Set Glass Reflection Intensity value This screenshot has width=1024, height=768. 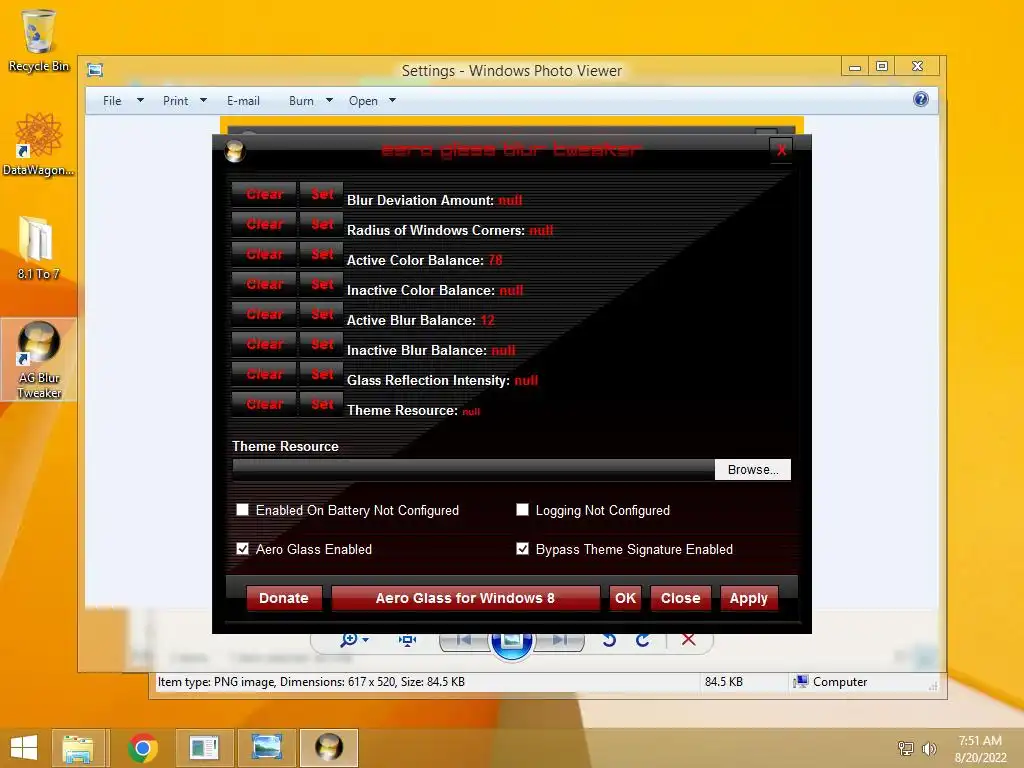(322, 374)
